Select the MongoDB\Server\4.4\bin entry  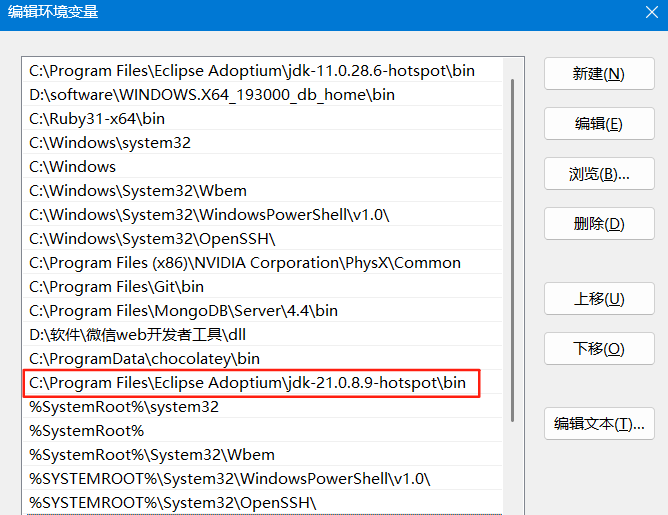tap(263, 311)
